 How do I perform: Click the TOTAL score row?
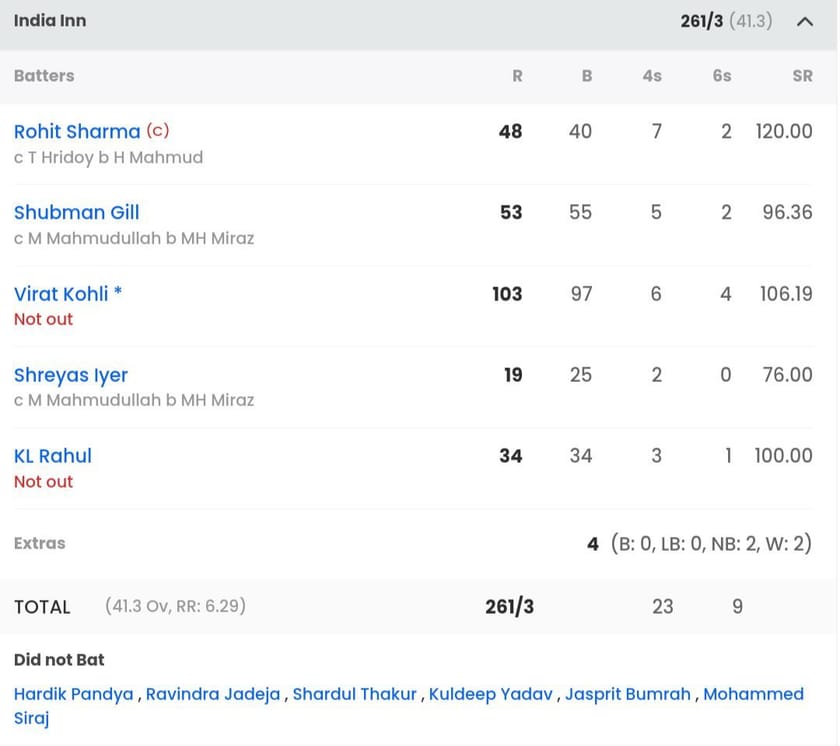click(x=42, y=607)
